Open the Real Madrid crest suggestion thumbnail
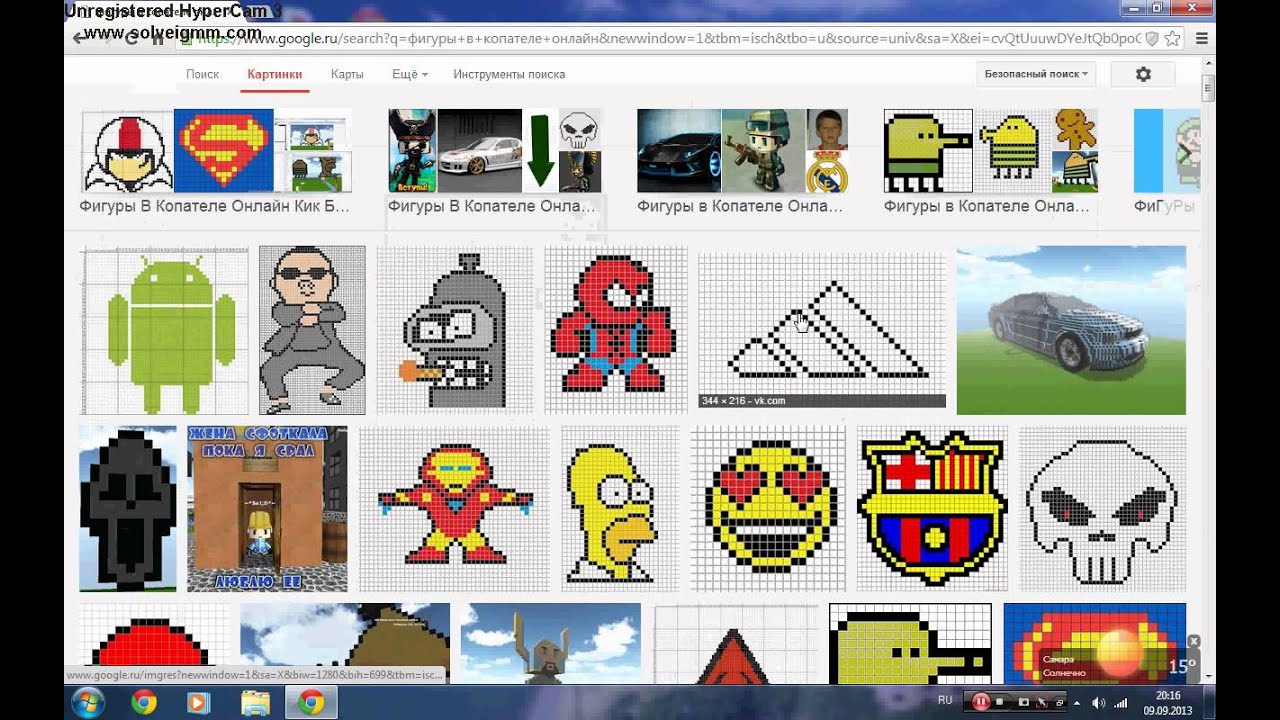 tap(827, 172)
